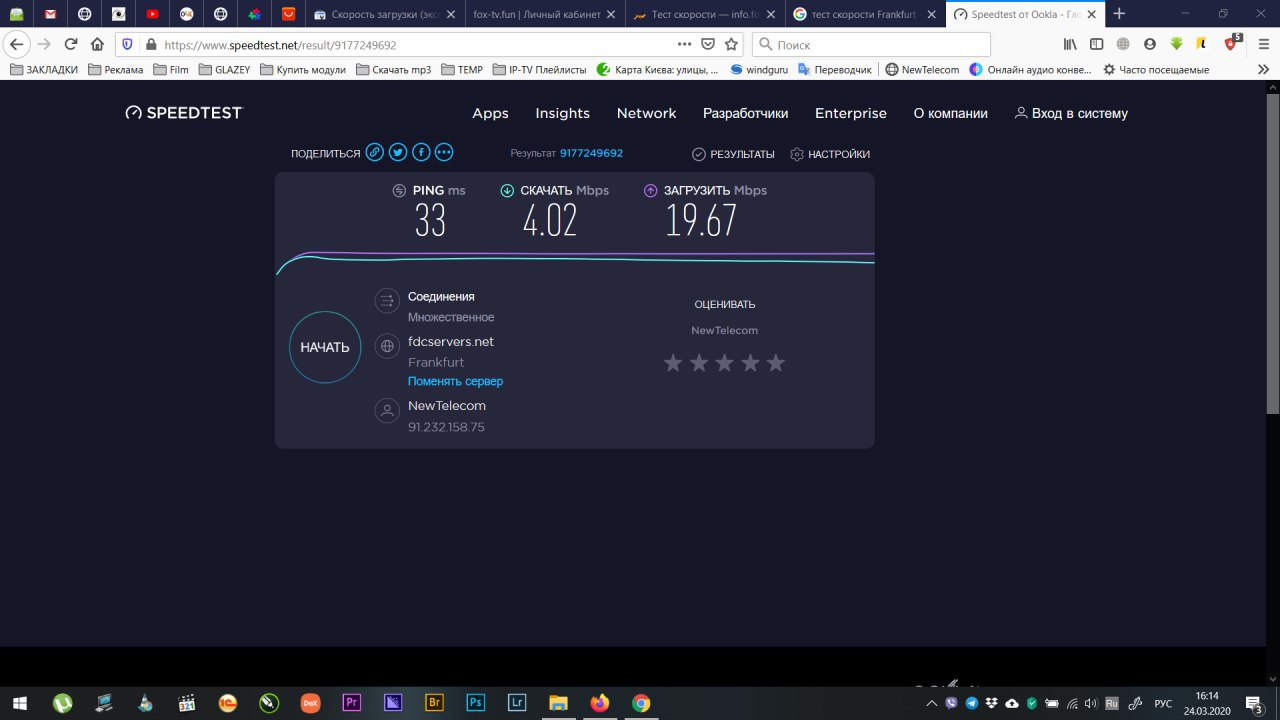The width and height of the screenshot is (1280, 720).
Task: Open the windguru bookmark
Action: (x=759, y=70)
